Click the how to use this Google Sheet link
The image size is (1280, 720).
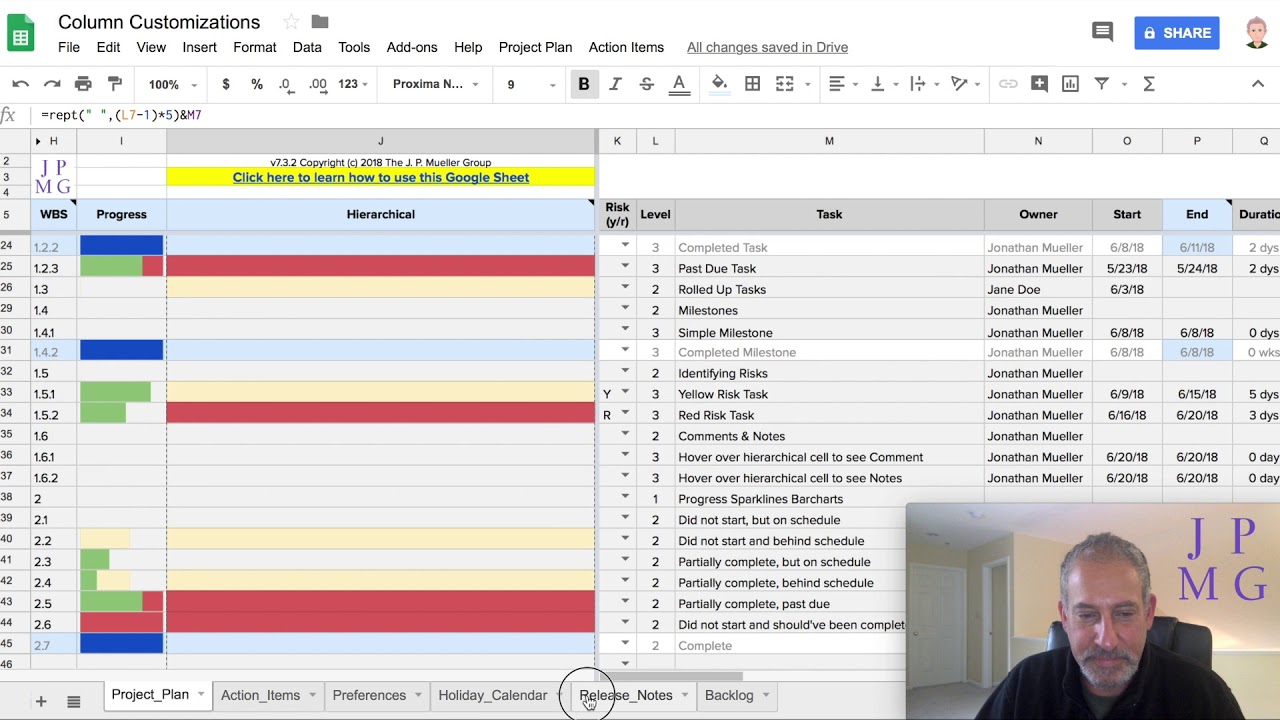381,177
